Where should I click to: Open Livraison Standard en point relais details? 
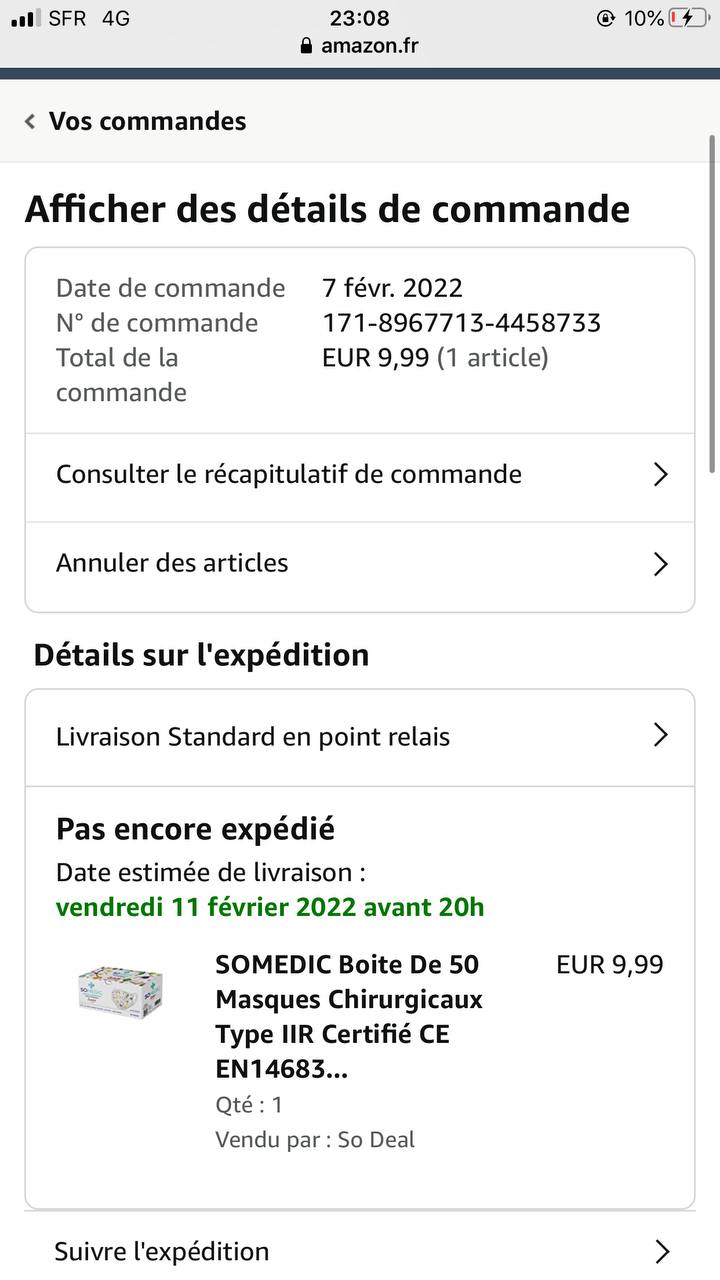point(360,738)
